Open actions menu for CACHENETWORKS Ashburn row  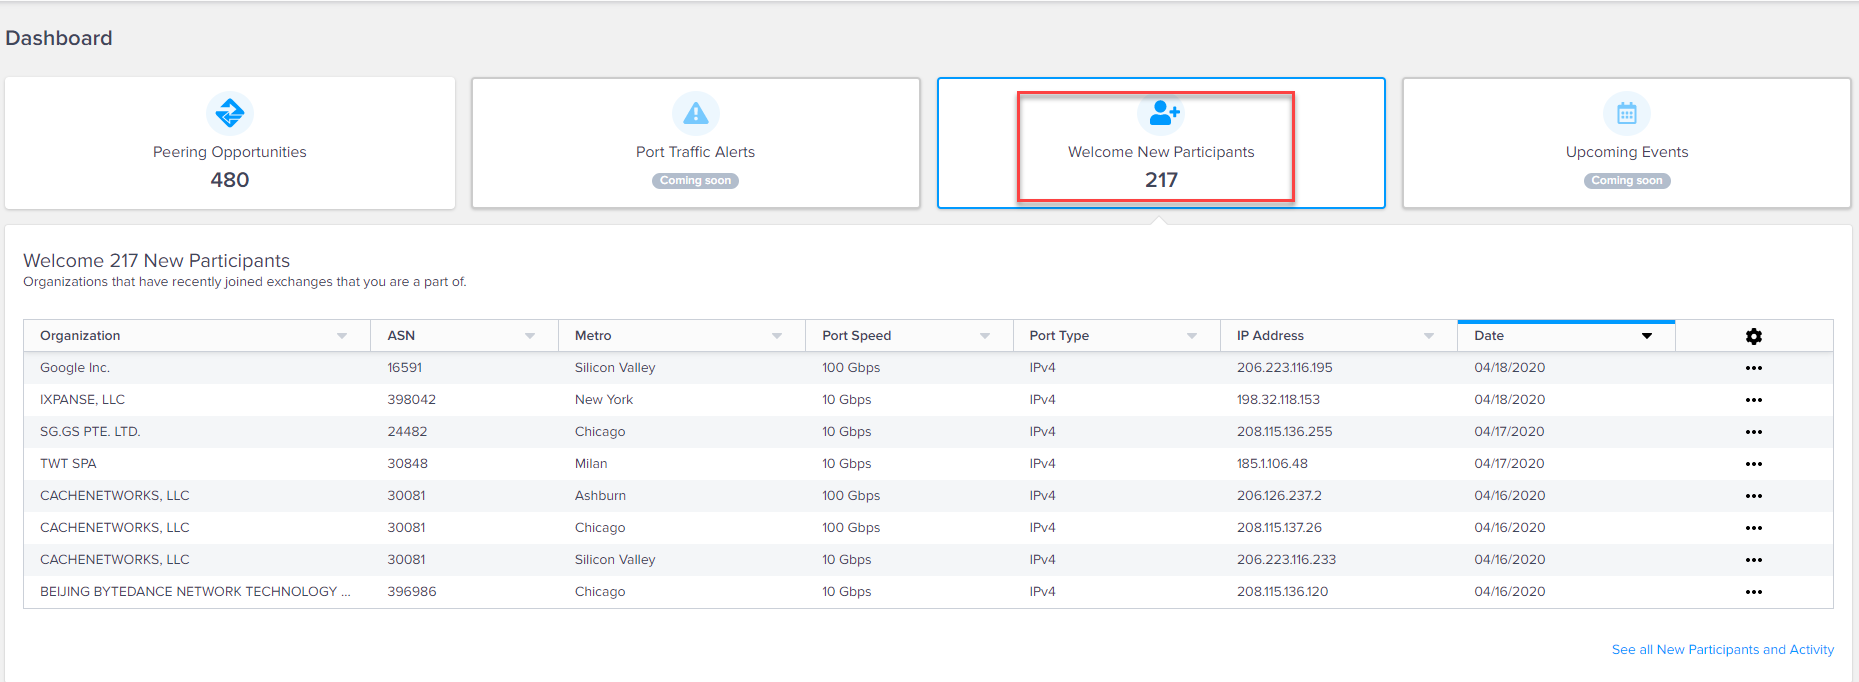coord(1754,496)
